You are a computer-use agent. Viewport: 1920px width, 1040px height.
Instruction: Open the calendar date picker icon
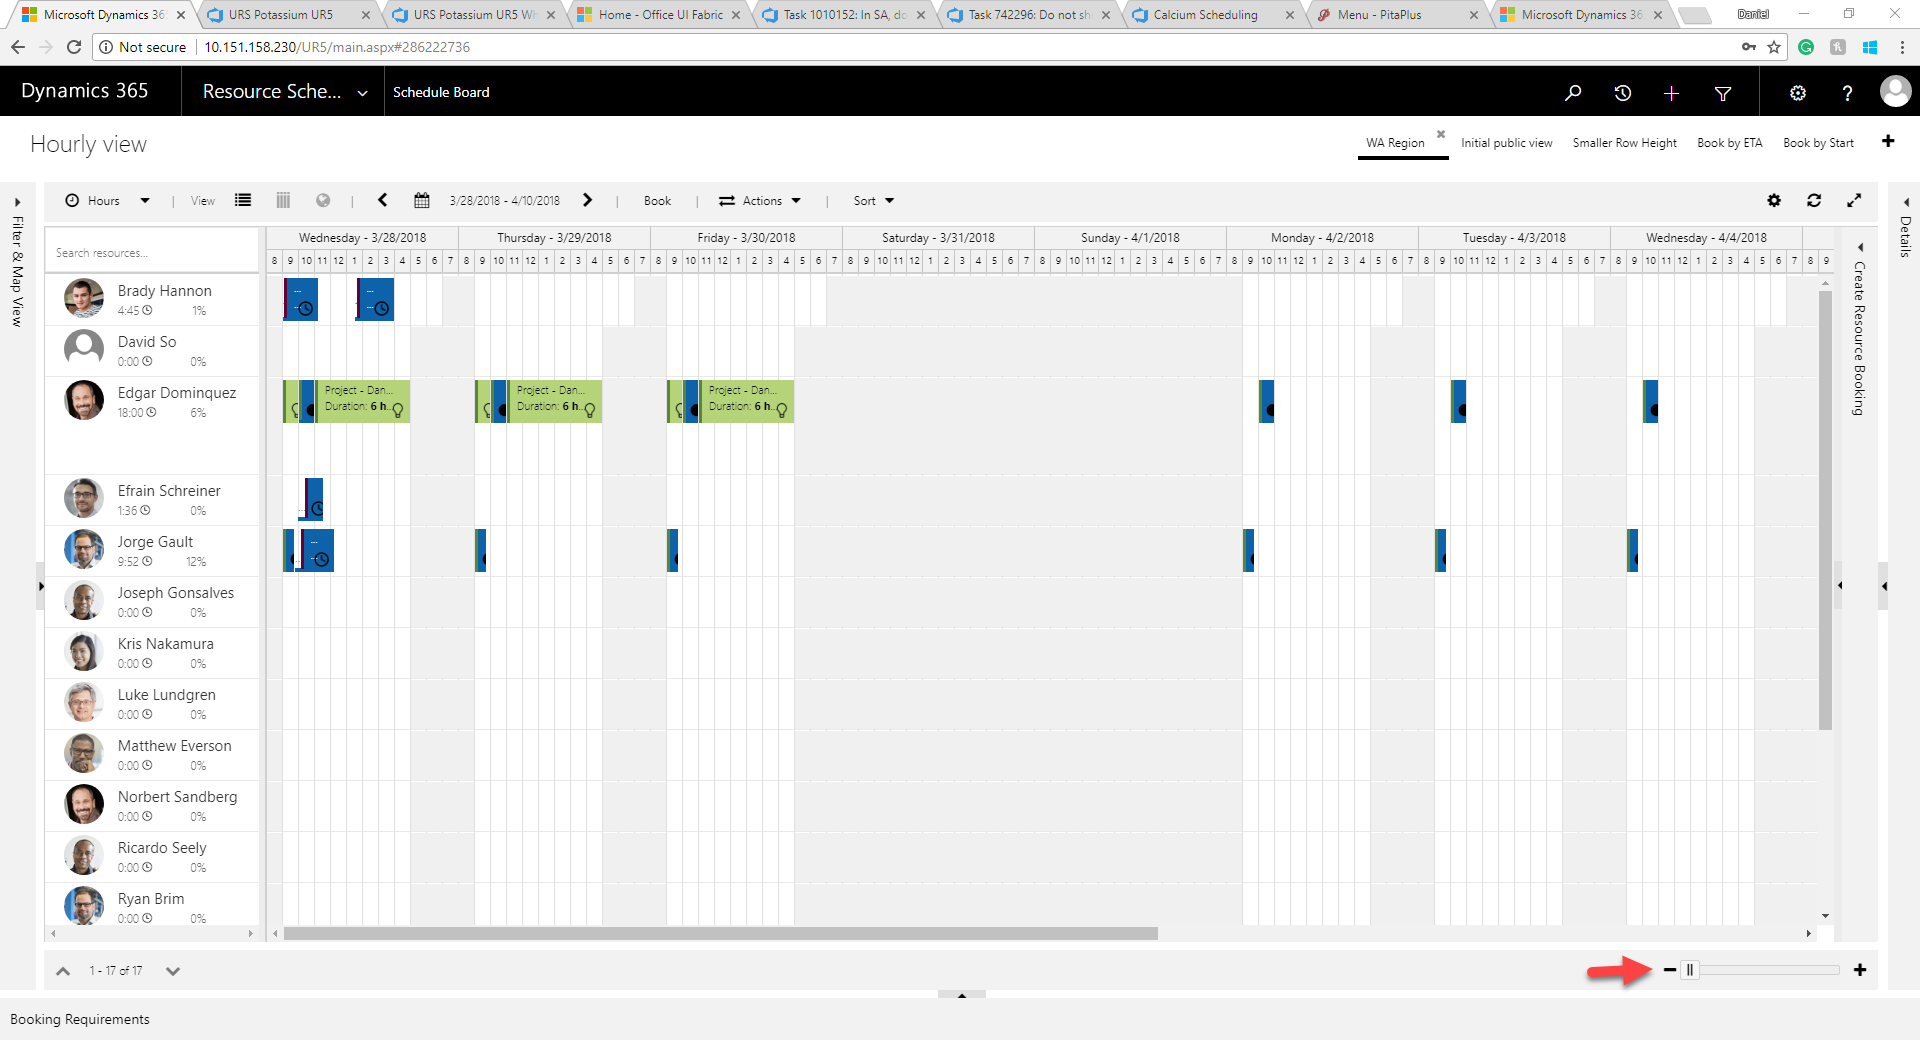pyautogui.click(x=422, y=200)
